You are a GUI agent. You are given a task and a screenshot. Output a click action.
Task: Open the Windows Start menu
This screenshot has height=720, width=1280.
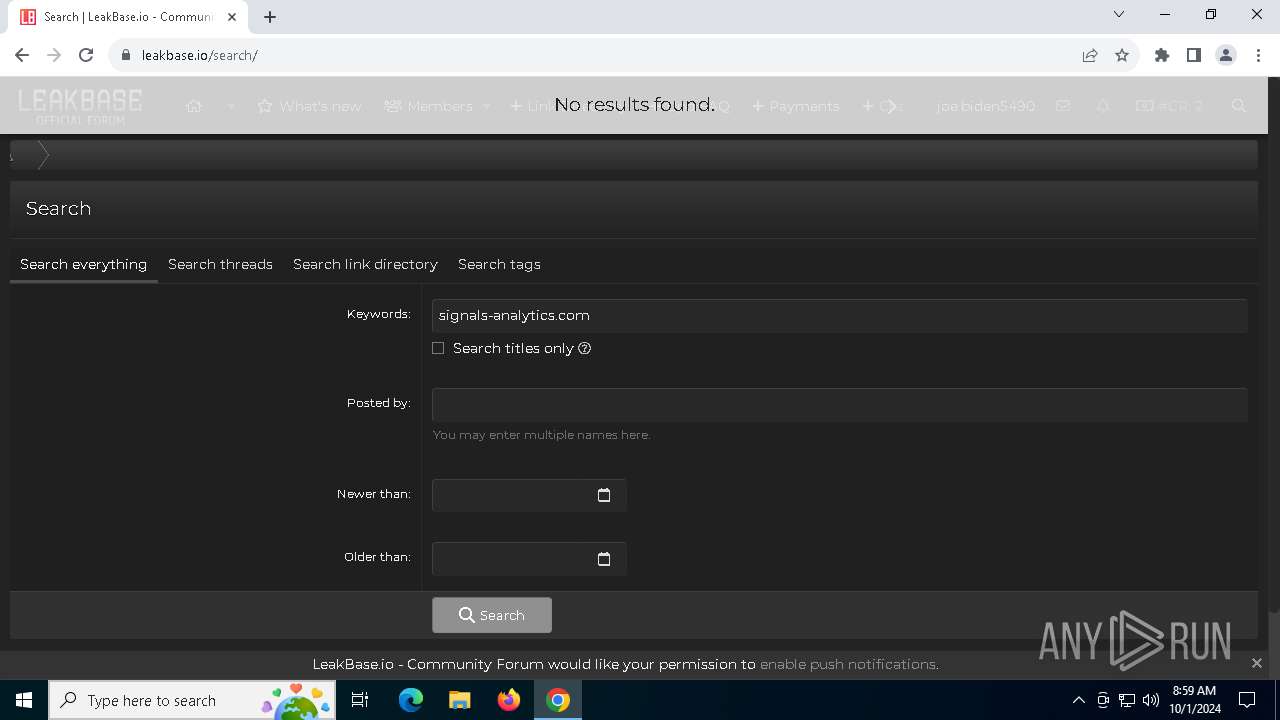[x=24, y=700]
